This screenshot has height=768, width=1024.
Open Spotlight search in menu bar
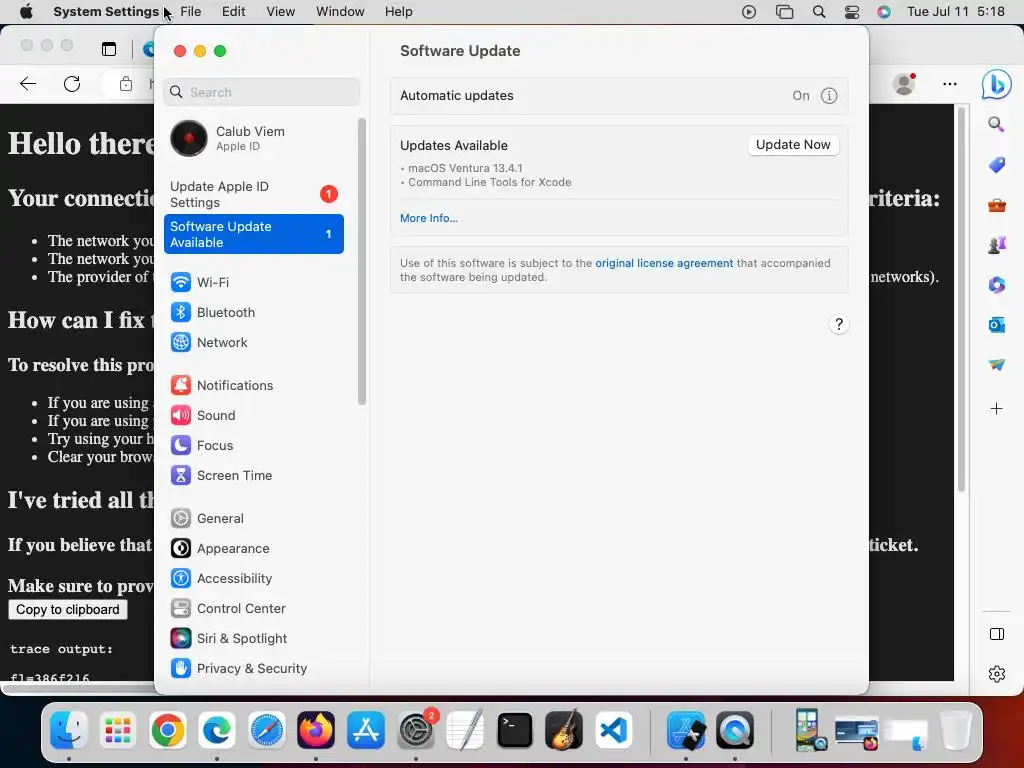tap(818, 12)
